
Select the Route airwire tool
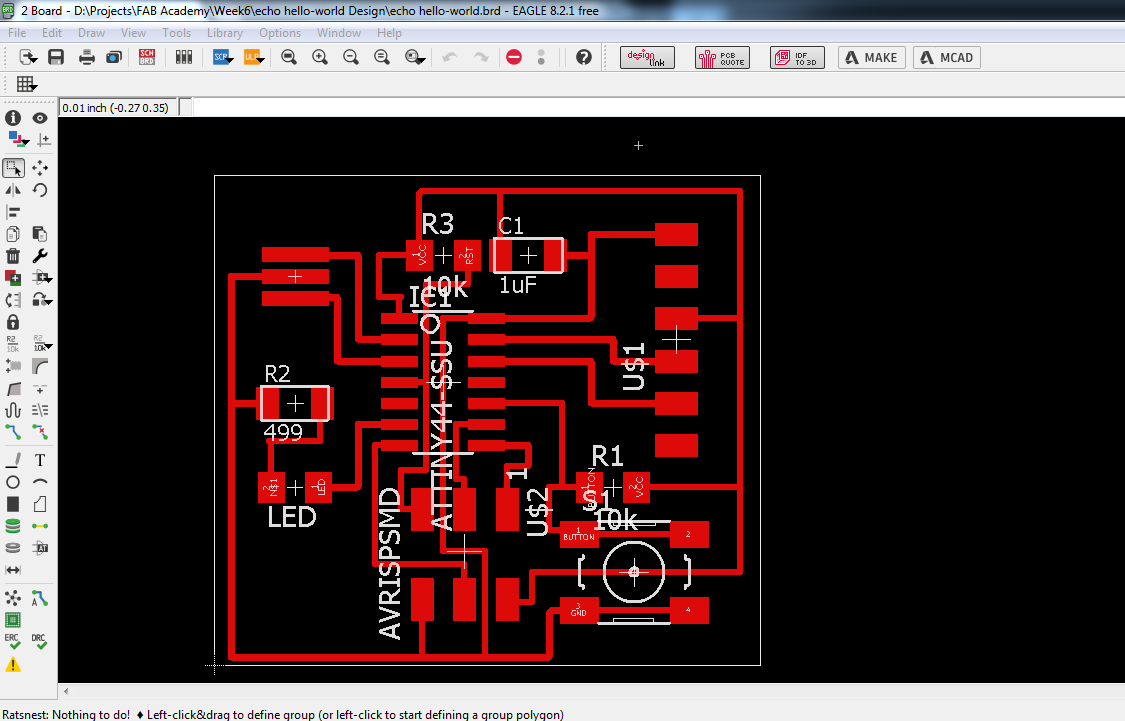click(x=13, y=432)
